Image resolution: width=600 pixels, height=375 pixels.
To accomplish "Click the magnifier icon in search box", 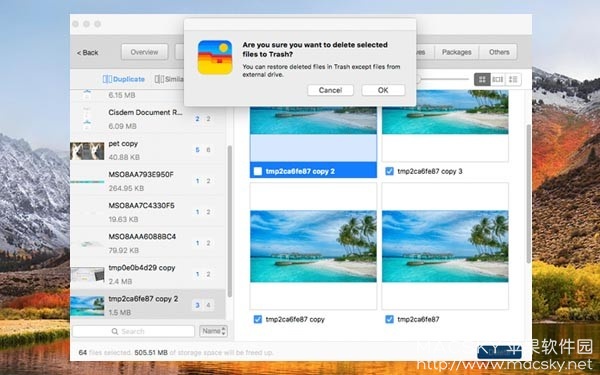I will (114, 331).
